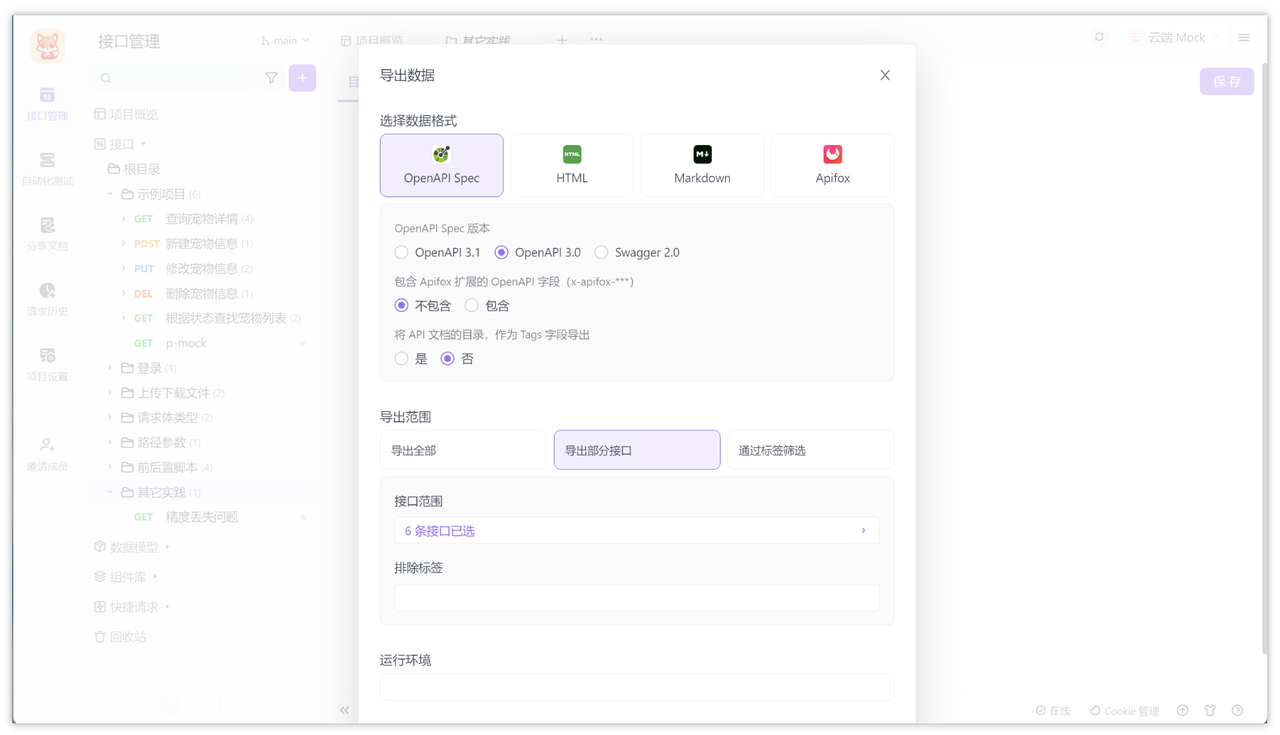Collapse the 示例项目 folder
The image size is (1280, 735).
110,194
